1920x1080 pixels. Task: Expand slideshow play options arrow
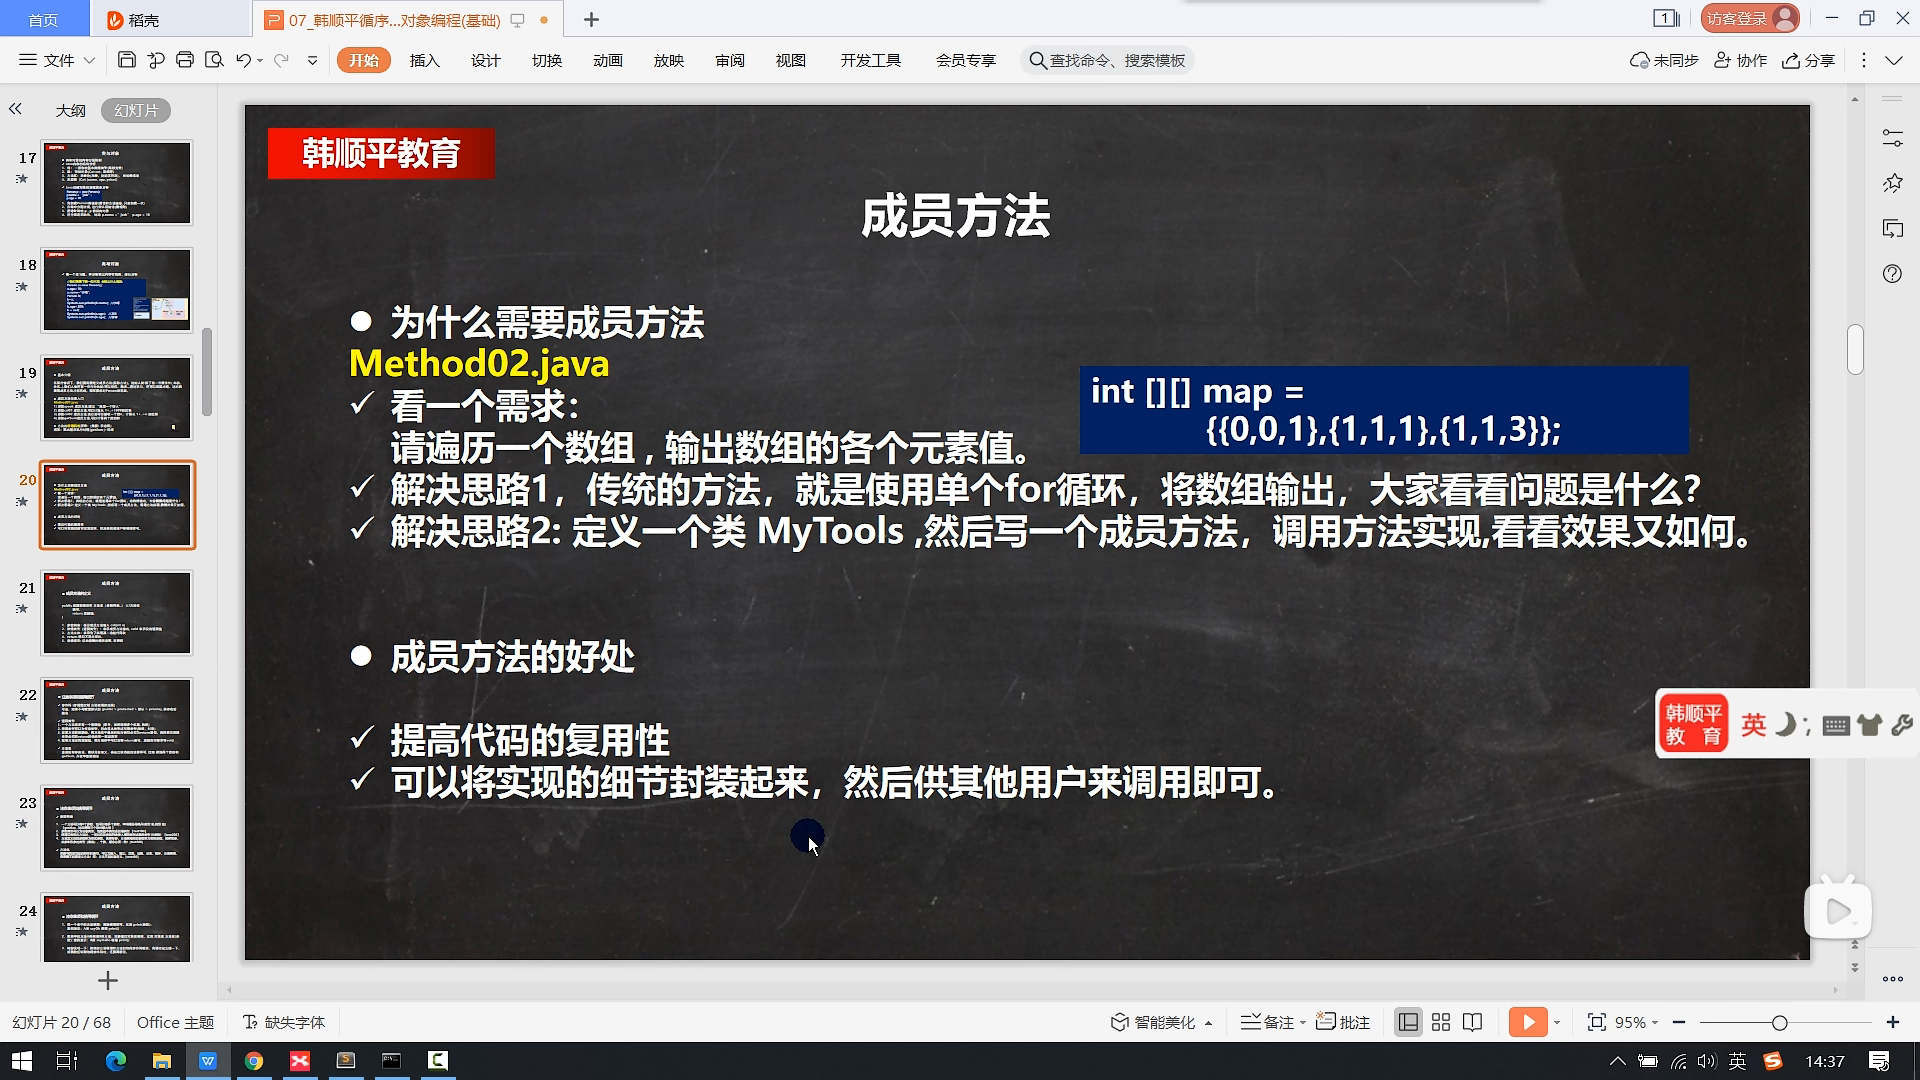tap(1557, 1022)
